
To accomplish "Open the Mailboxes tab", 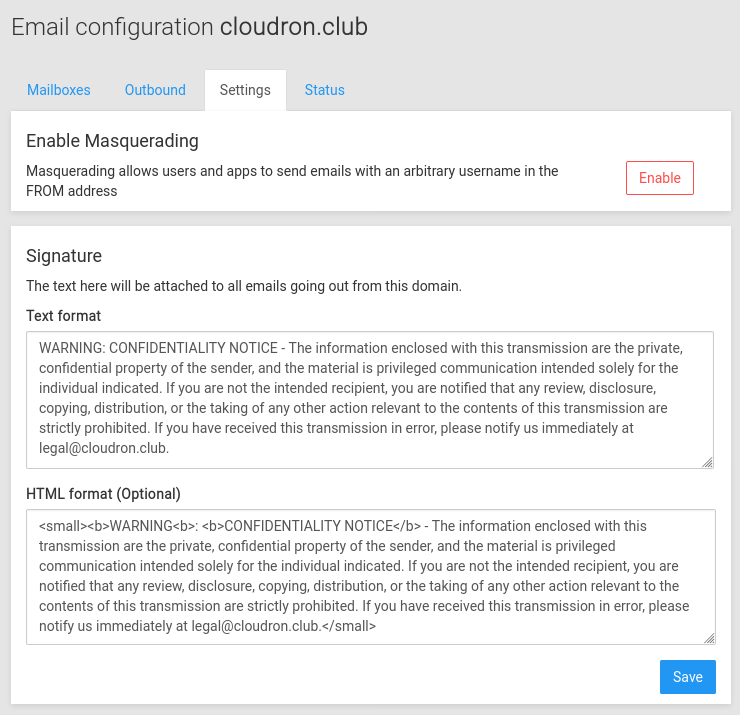I will 59,90.
